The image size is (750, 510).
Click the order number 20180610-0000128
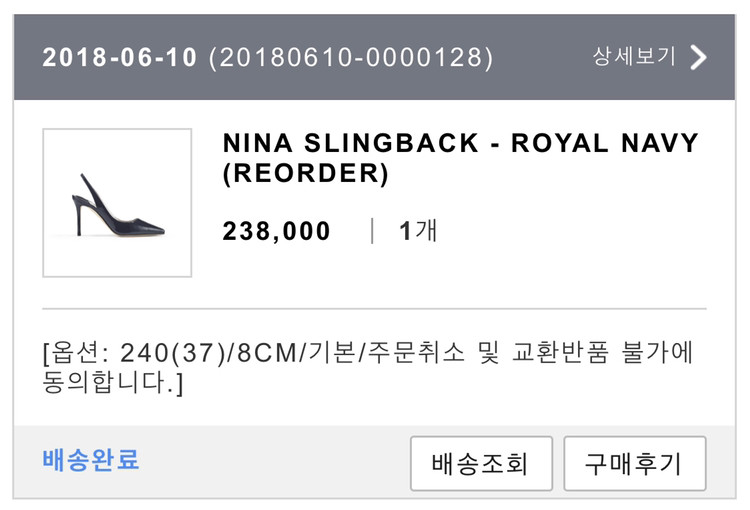[350, 58]
